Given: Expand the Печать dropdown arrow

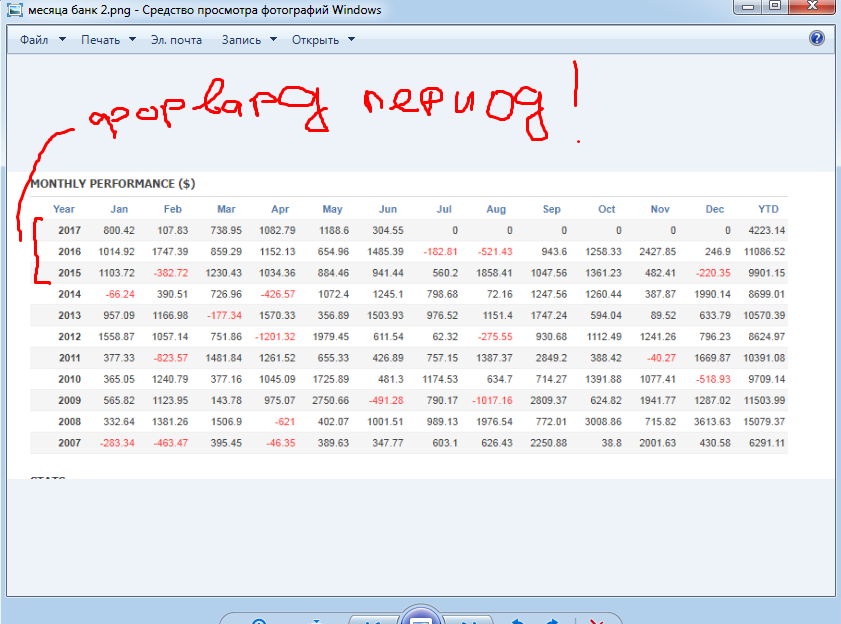Looking at the screenshot, I should click(132, 39).
